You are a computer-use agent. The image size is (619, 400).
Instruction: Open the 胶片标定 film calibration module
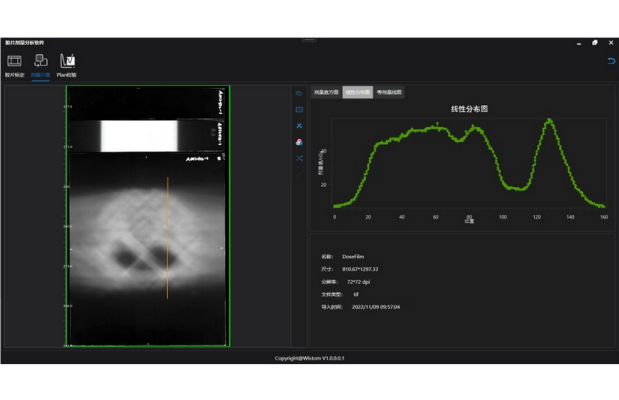point(14,65)
